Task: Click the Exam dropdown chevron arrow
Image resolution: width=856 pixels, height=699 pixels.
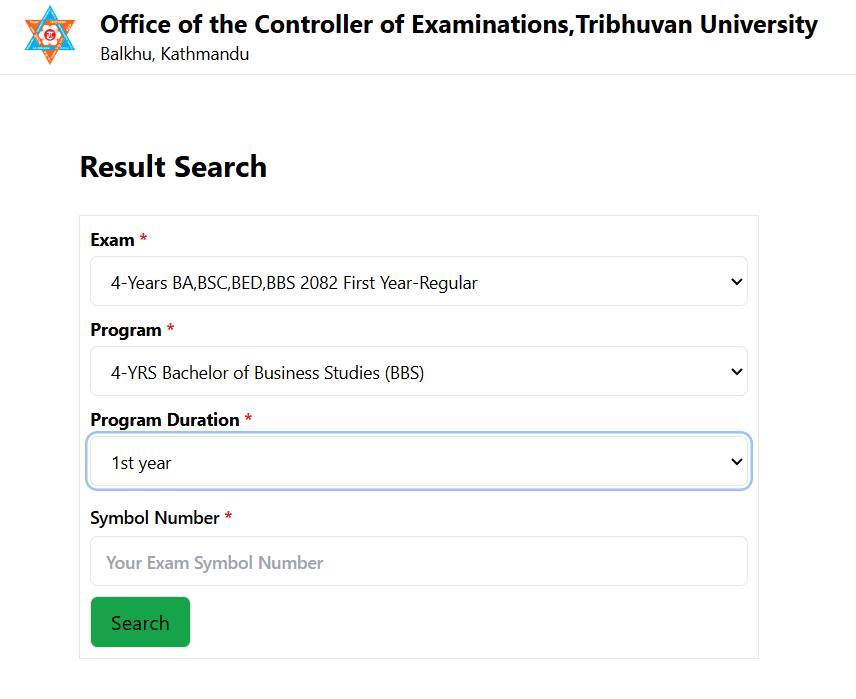Action: [734, 281]
